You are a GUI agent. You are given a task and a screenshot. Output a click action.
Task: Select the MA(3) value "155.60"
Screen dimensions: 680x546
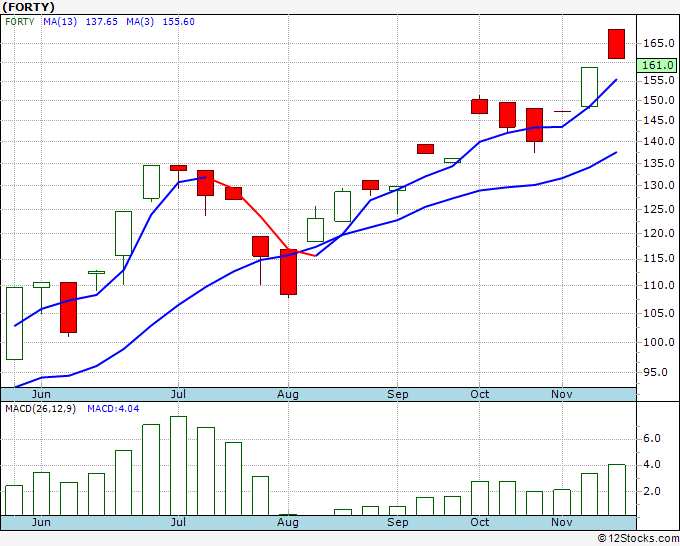point(179,22)
